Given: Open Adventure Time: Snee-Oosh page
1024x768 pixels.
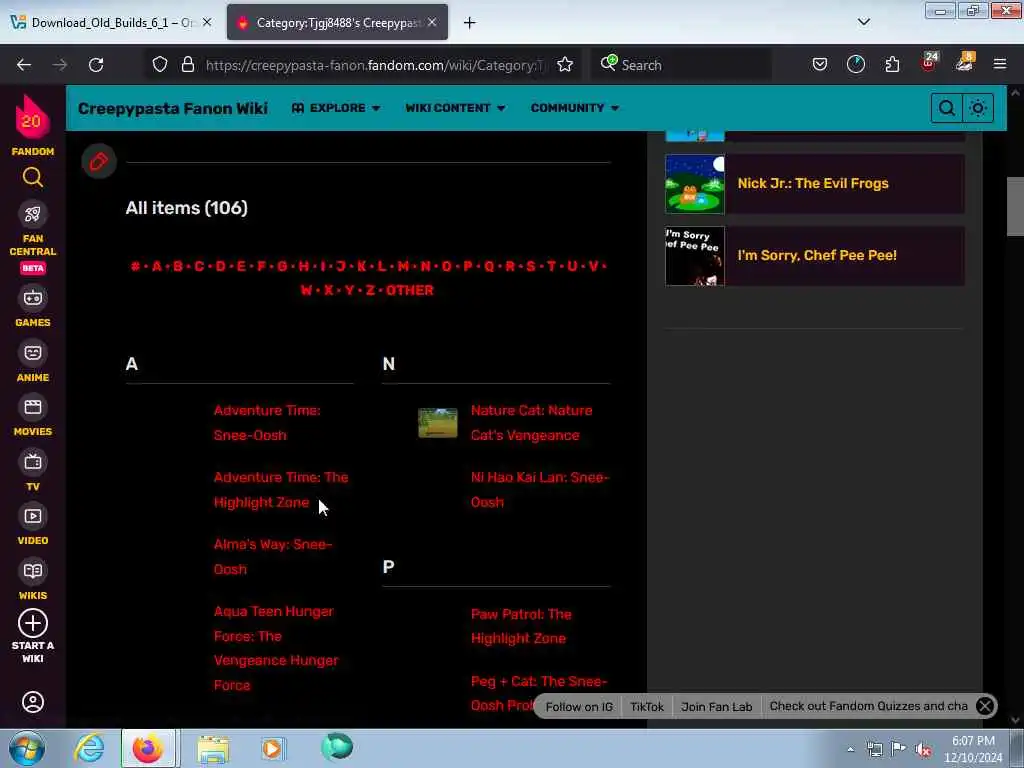Looking at the screenshot, I should 267,423.
